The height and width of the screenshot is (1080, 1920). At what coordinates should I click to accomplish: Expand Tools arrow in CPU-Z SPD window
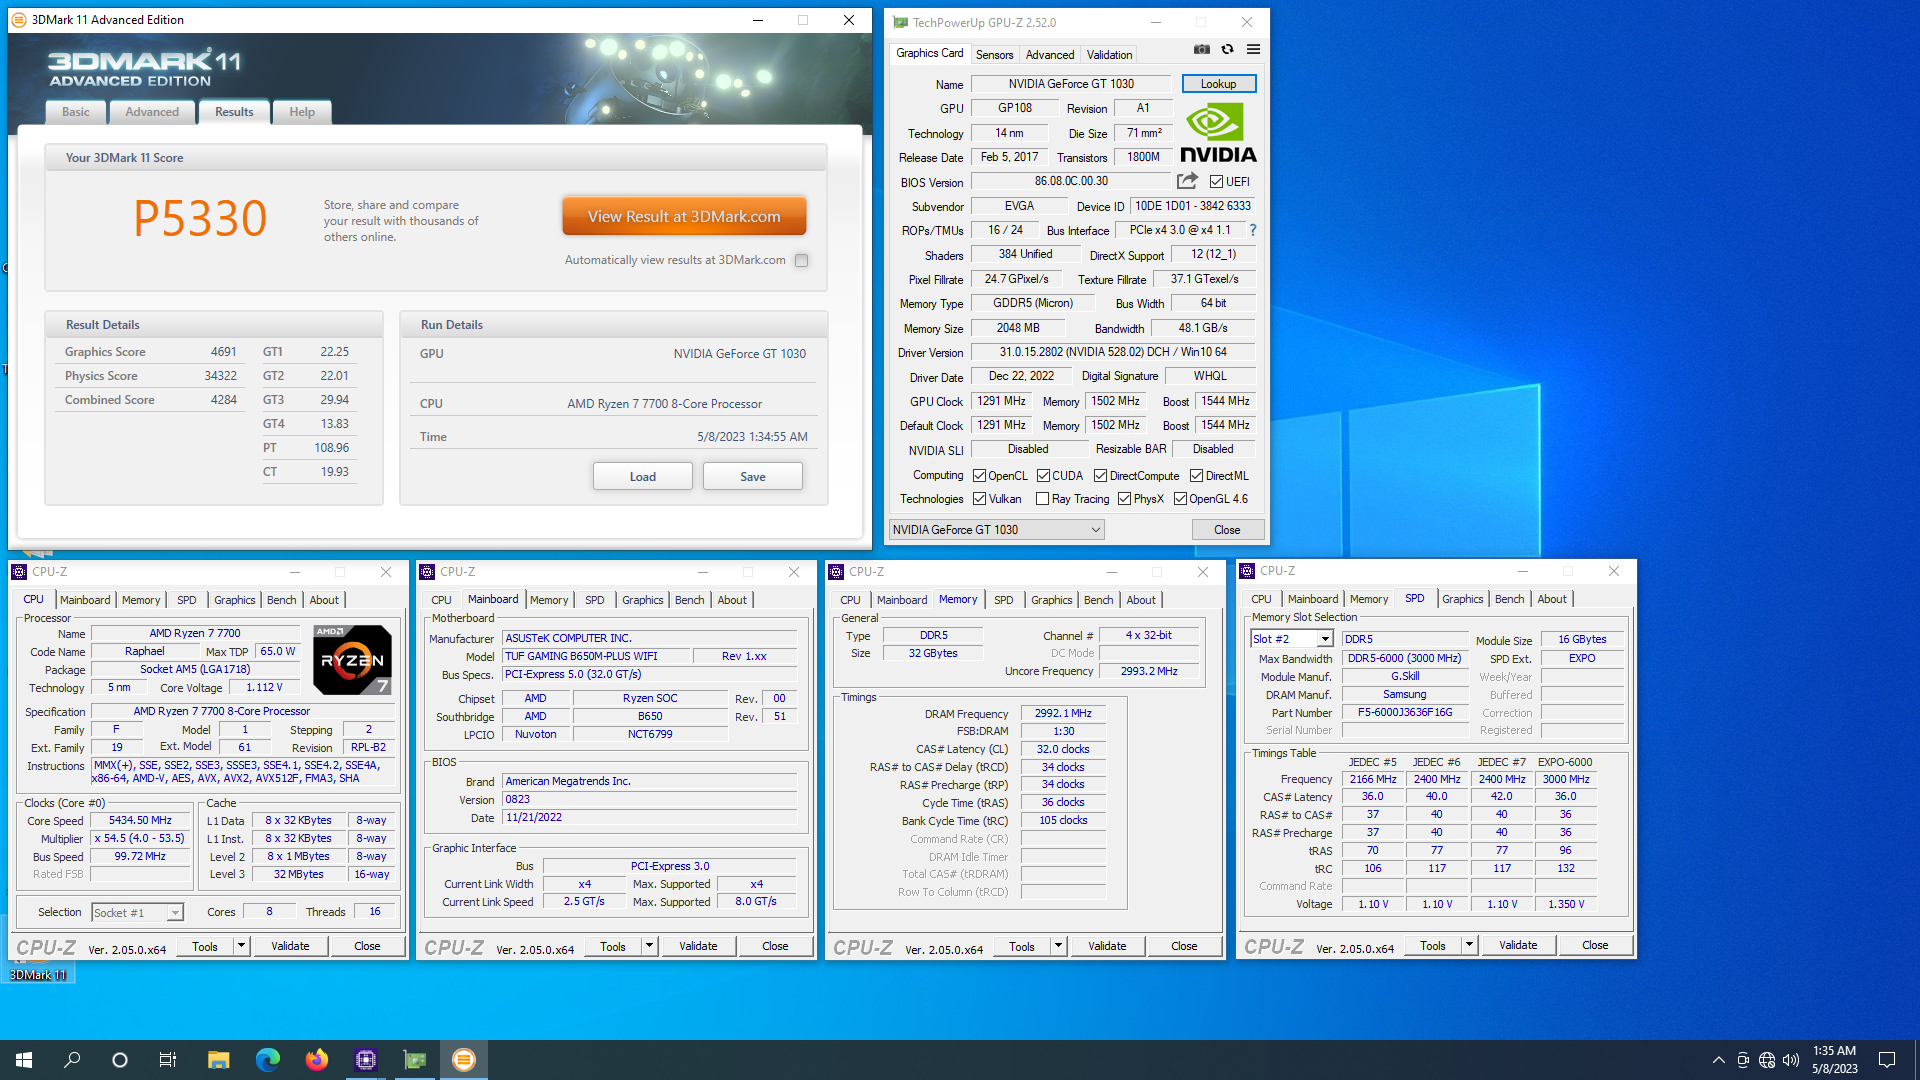coord(1469,945)
